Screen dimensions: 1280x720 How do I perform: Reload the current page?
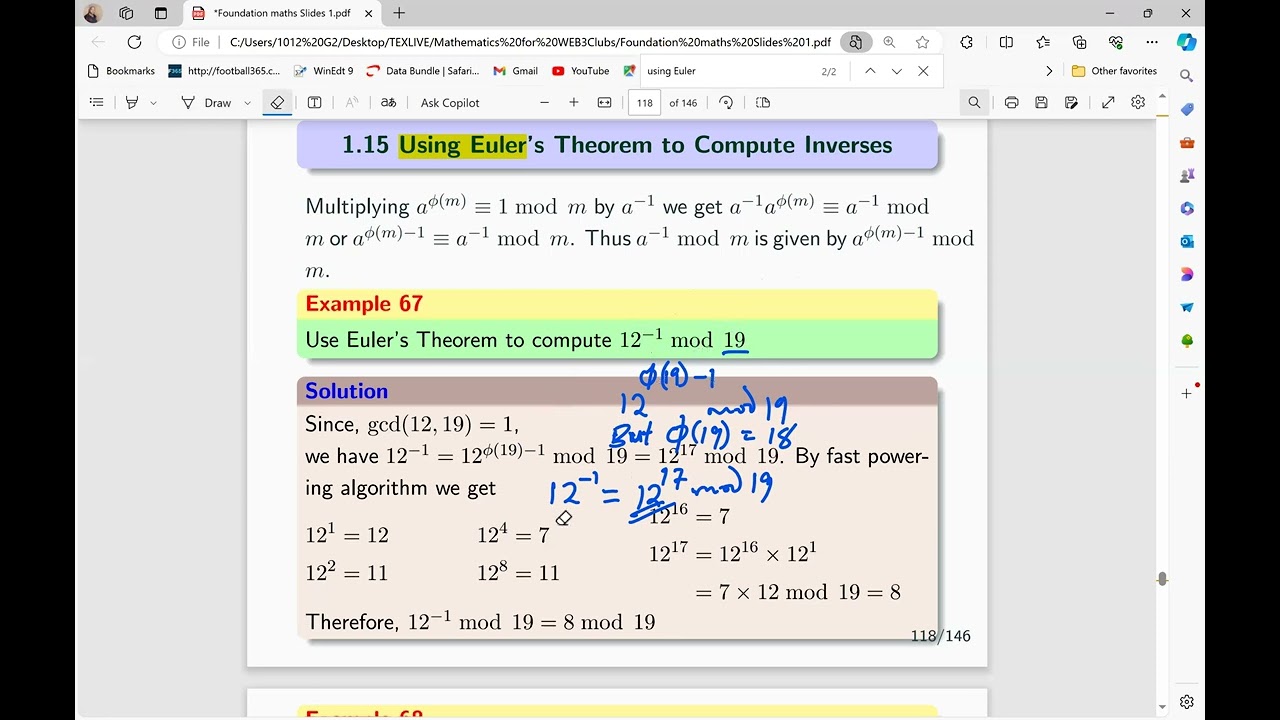(134, 42)
